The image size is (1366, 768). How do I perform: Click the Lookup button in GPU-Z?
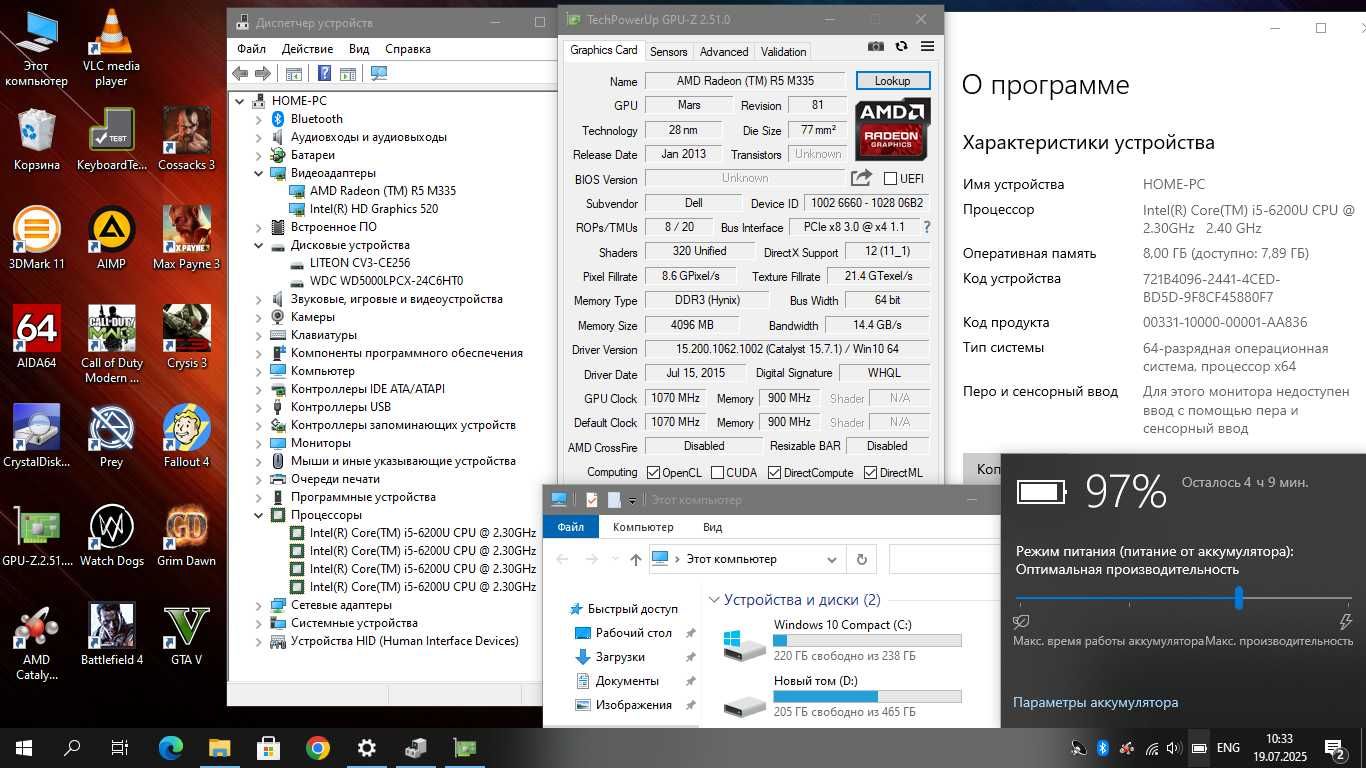tap(892, 81)
